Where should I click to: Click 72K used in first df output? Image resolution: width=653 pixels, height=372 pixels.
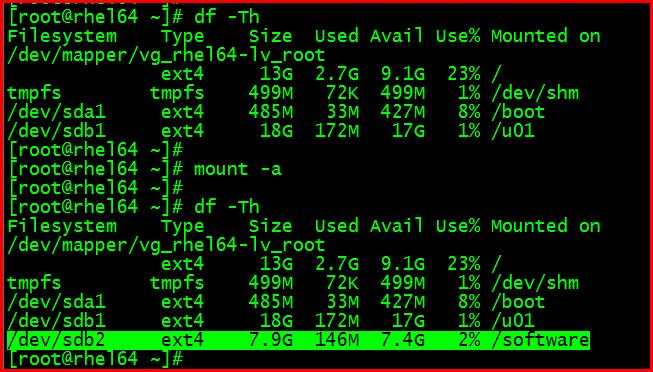(x=342, y=94)
